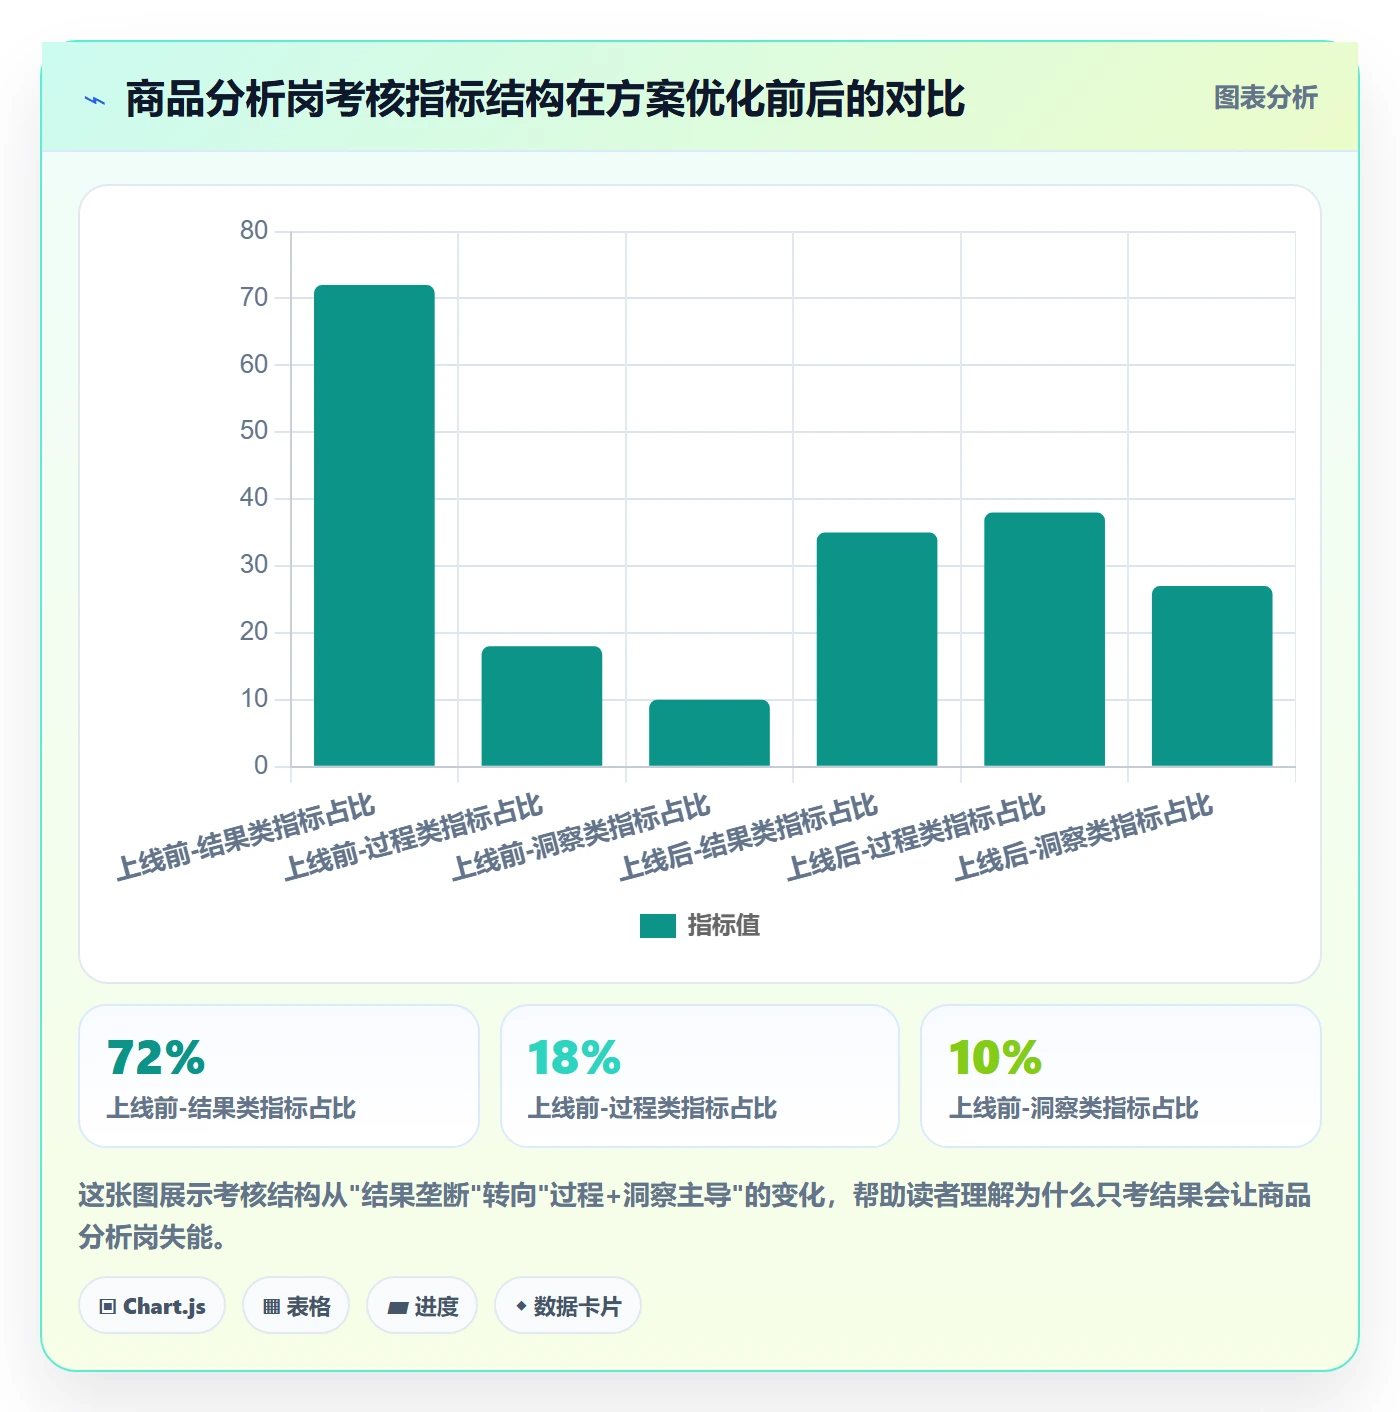Click the 18% value in the data card
The width and height of the screenshot is (1400, 1412).
[x=575, y=1058]
